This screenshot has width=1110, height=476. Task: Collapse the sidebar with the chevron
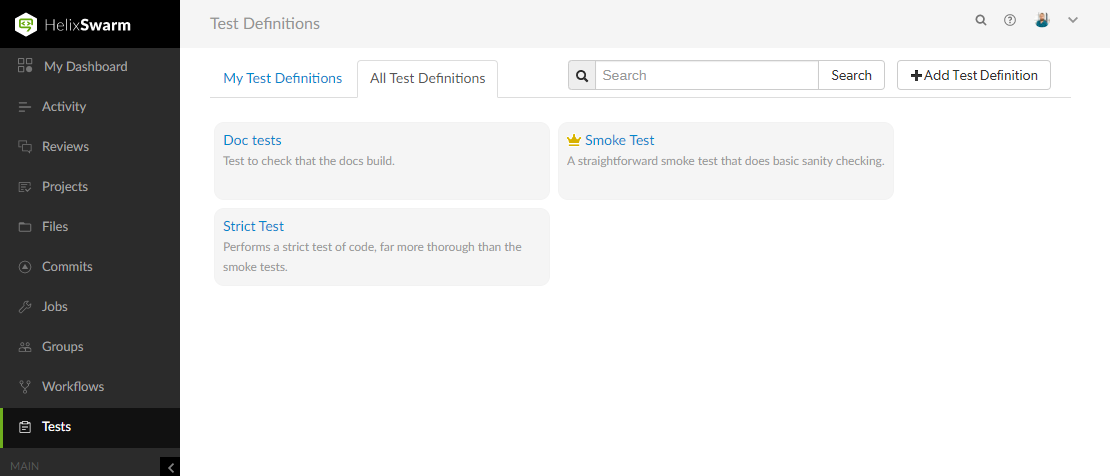pyautogui.click(x=171, y=466)
